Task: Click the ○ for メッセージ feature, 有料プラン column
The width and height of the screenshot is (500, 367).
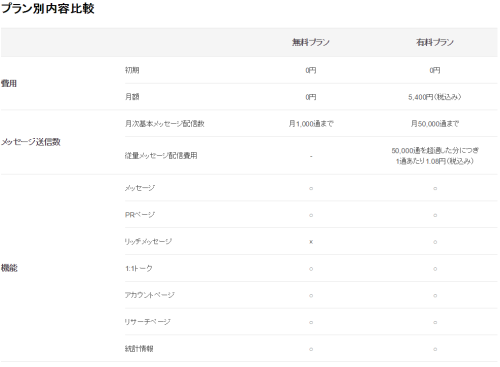Action: (435, 189)
